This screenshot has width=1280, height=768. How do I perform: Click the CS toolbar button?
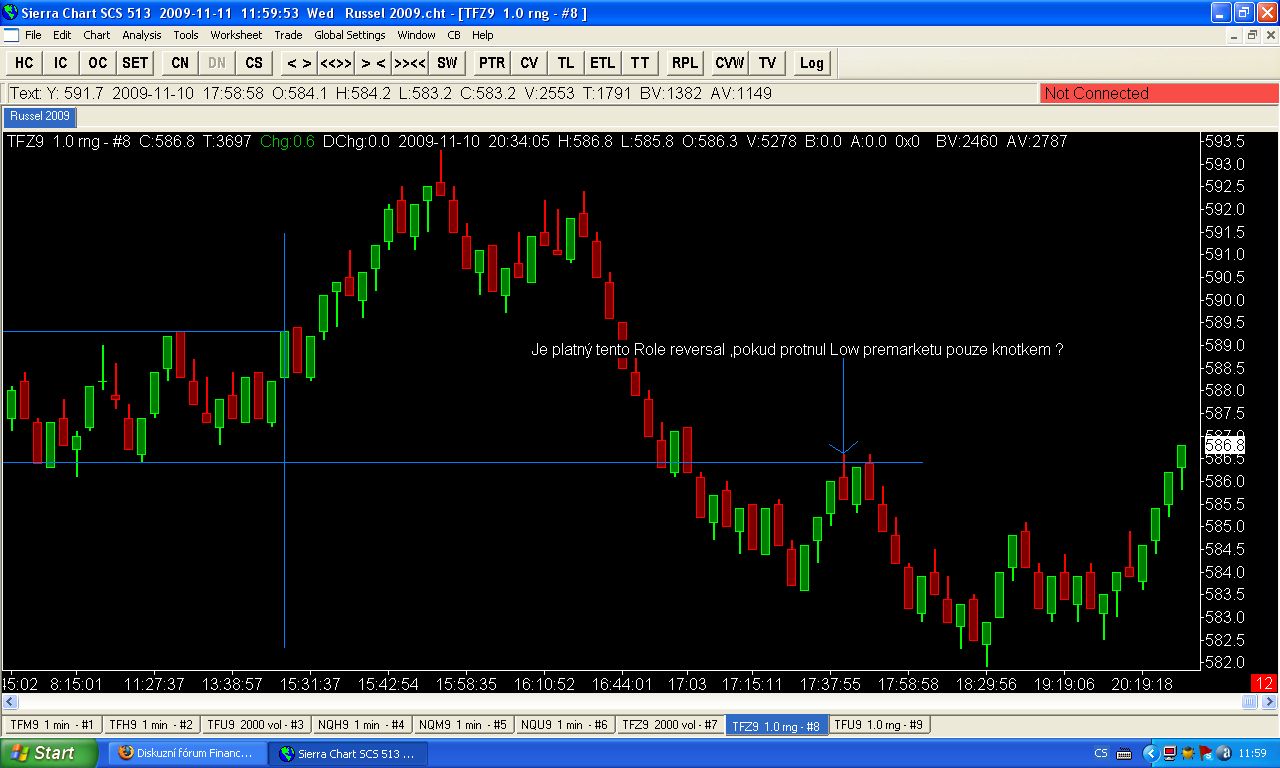pyautogui.click(x=254, y=63)
